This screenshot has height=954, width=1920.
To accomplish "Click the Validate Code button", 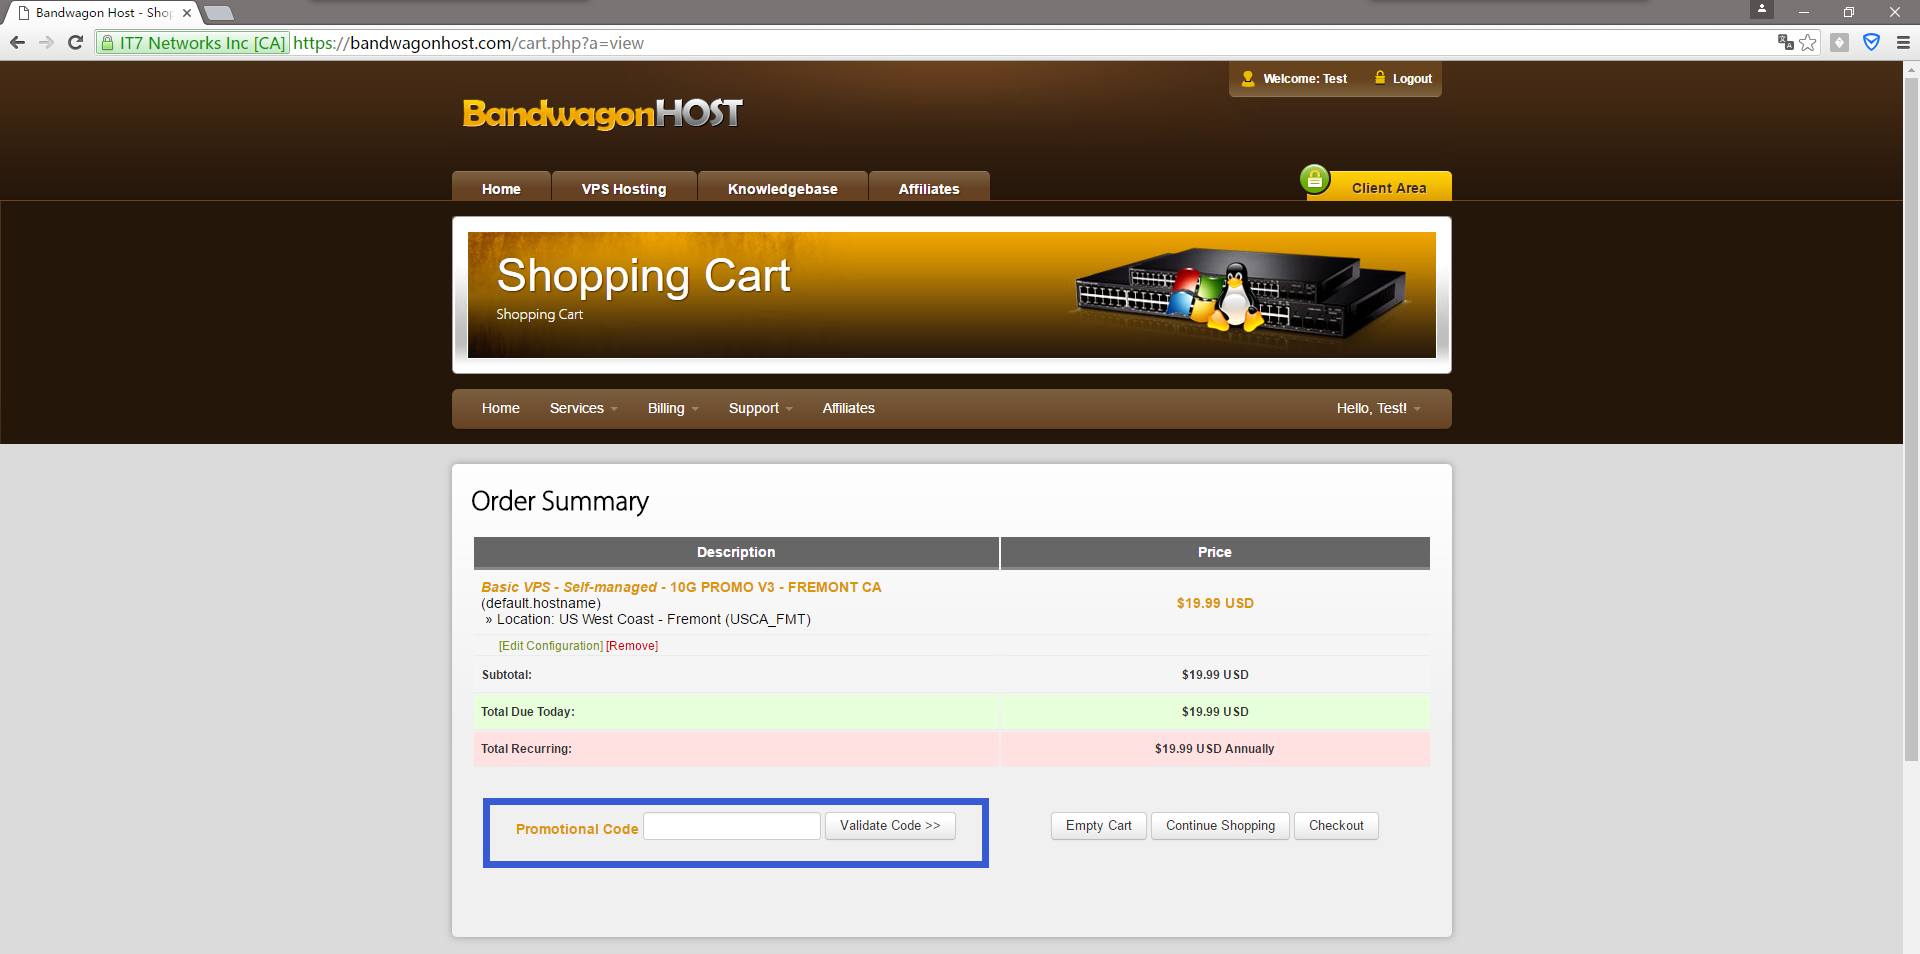I will tap(890, 826).
